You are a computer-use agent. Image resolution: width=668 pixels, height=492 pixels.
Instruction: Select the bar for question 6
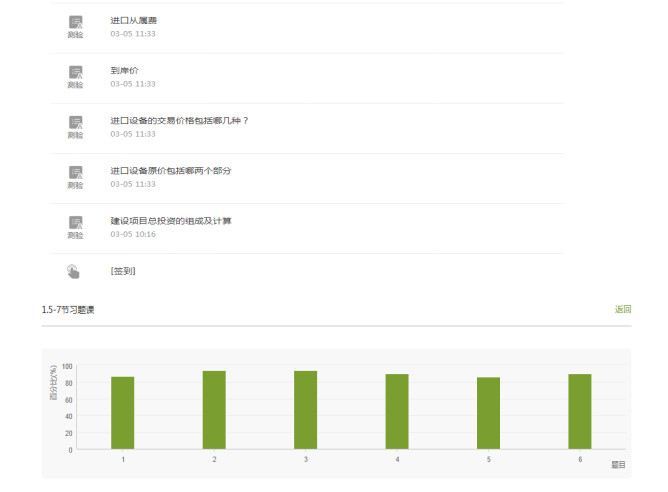coord(580,412)
